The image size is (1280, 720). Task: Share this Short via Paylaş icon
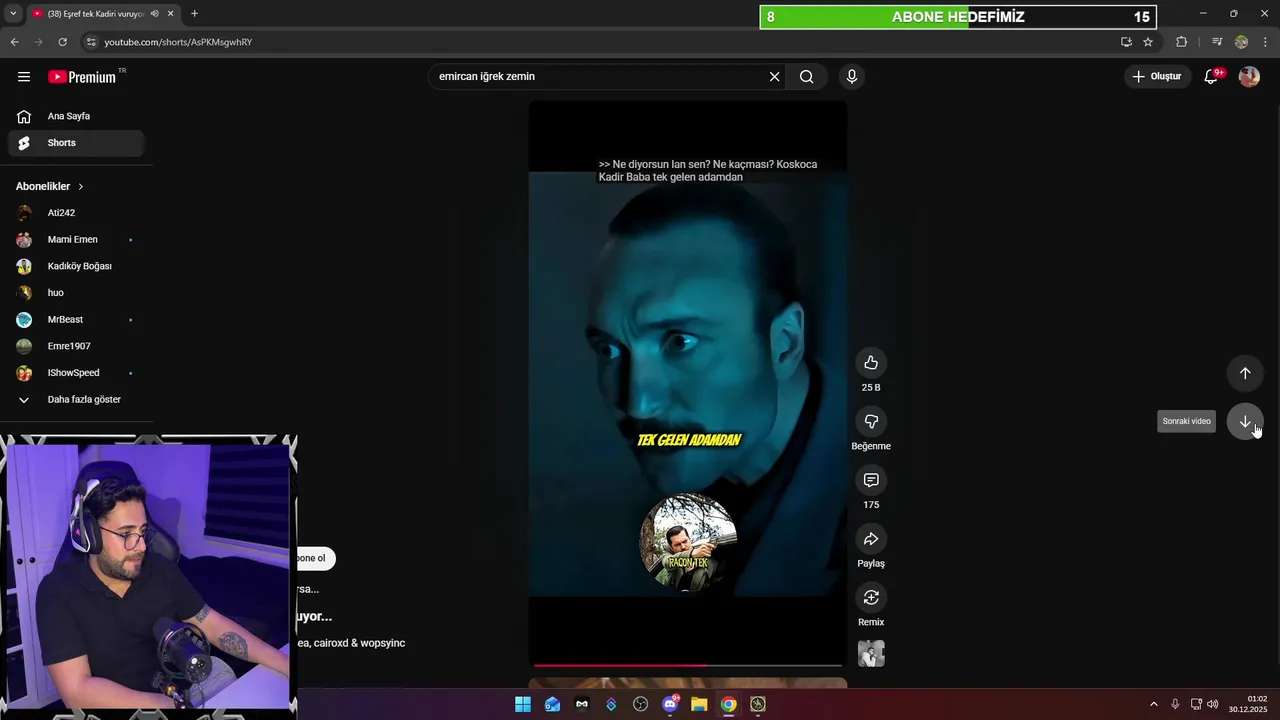click(x=871, y=539)
